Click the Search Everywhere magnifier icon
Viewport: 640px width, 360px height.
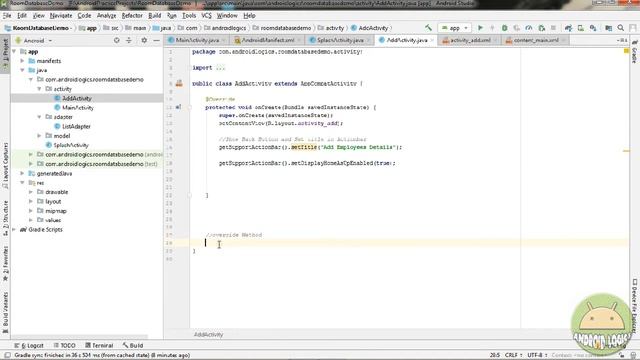[621, 28]
